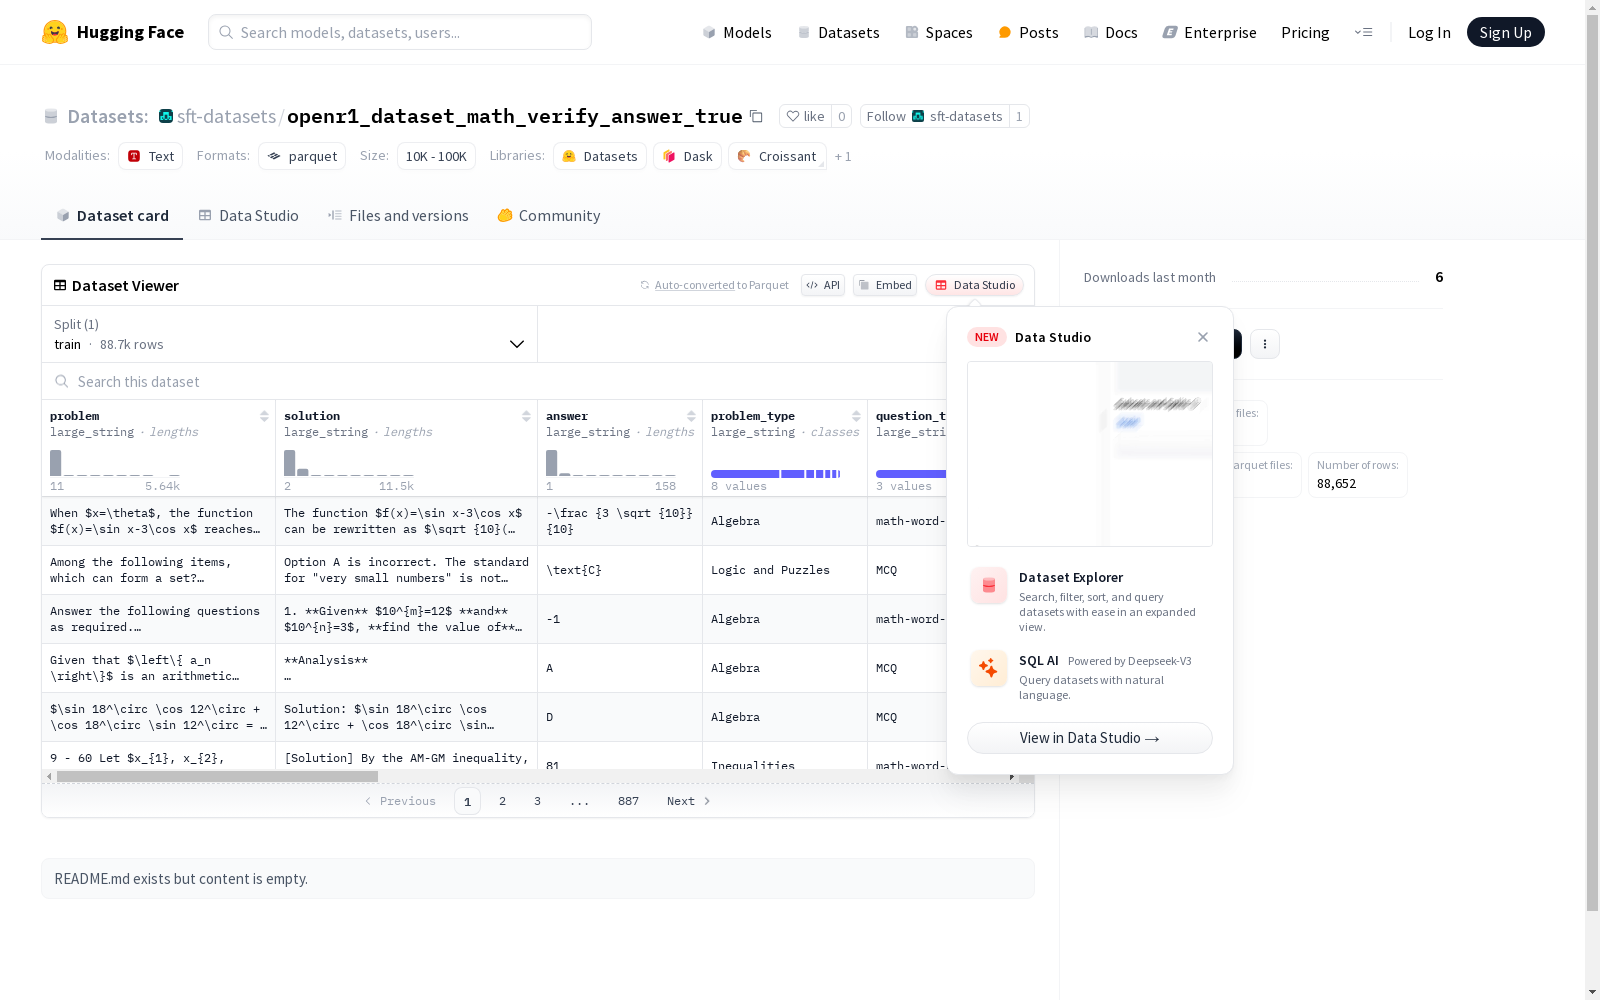Focus the 'Search models, datasets, users' field
The width and height of the screenshot is (1600, 1000).
click(x=400, y=32)
